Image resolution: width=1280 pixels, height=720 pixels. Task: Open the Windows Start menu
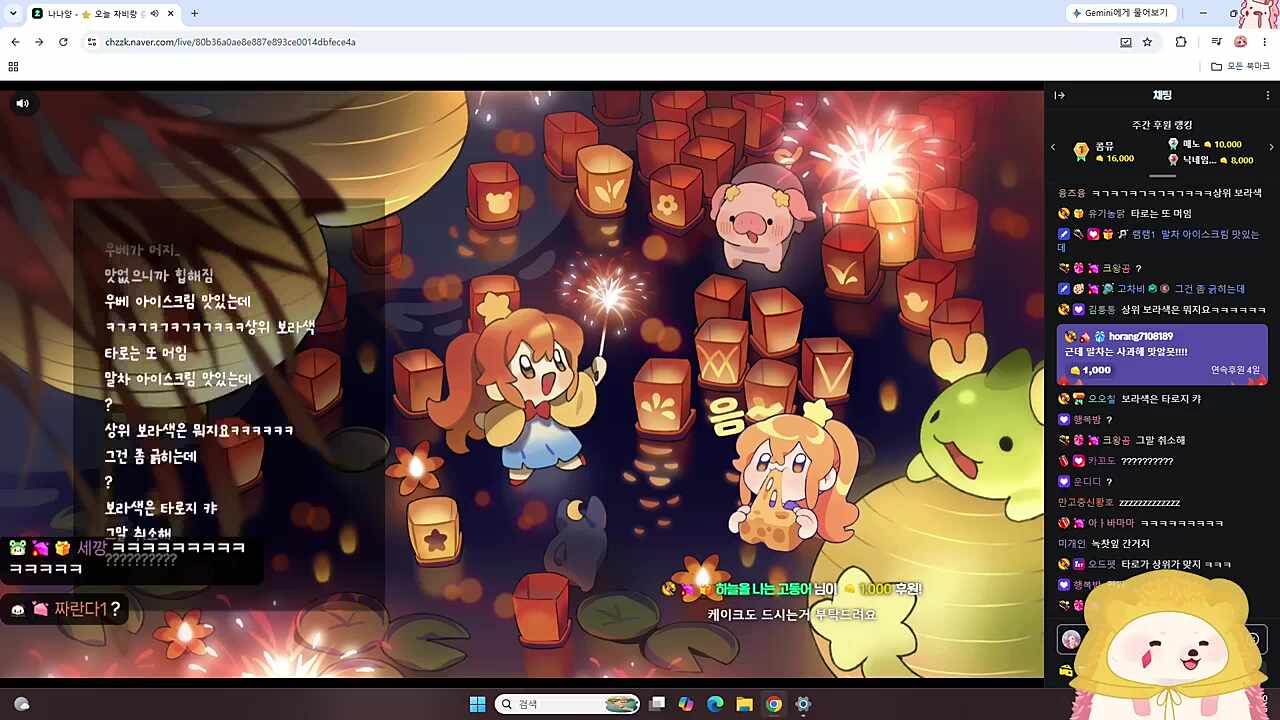coord(477,704)
